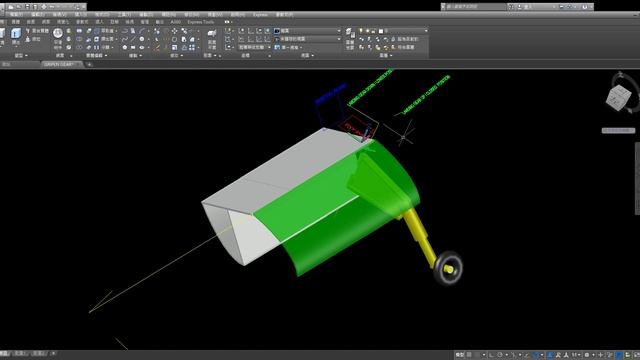640x360 pixels.
Task: Select the Circle tool in Draw panel
Action: point(142,39)
